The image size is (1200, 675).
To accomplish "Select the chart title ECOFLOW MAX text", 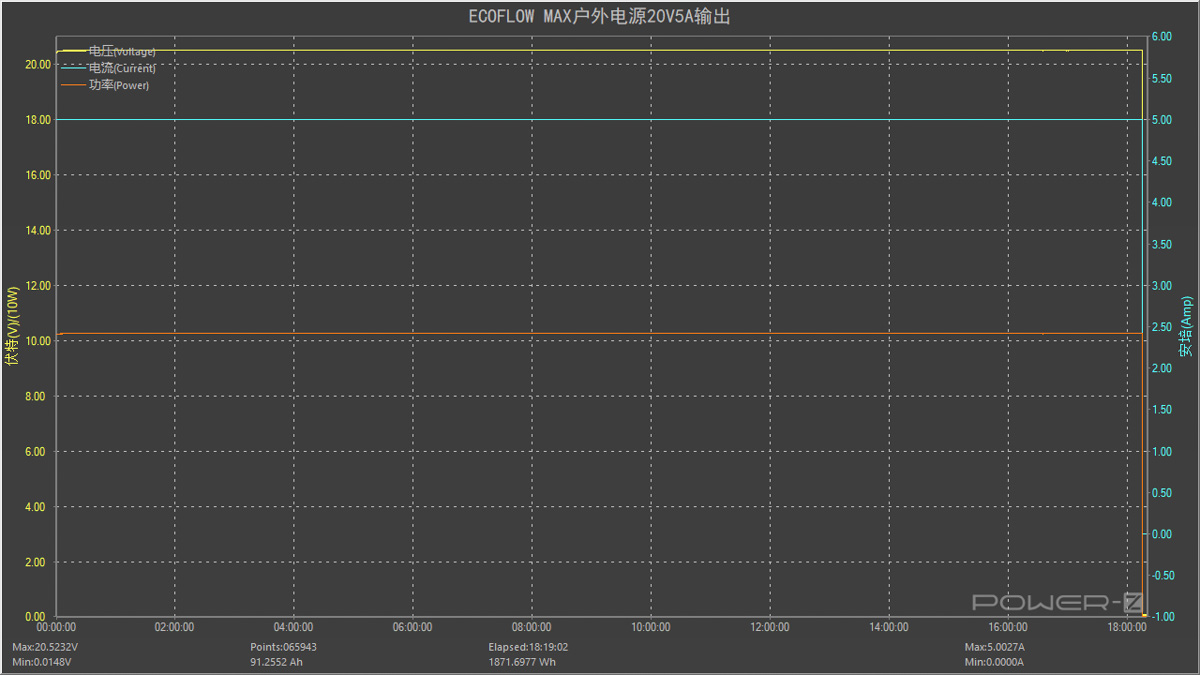I will (x=599, y=16).
